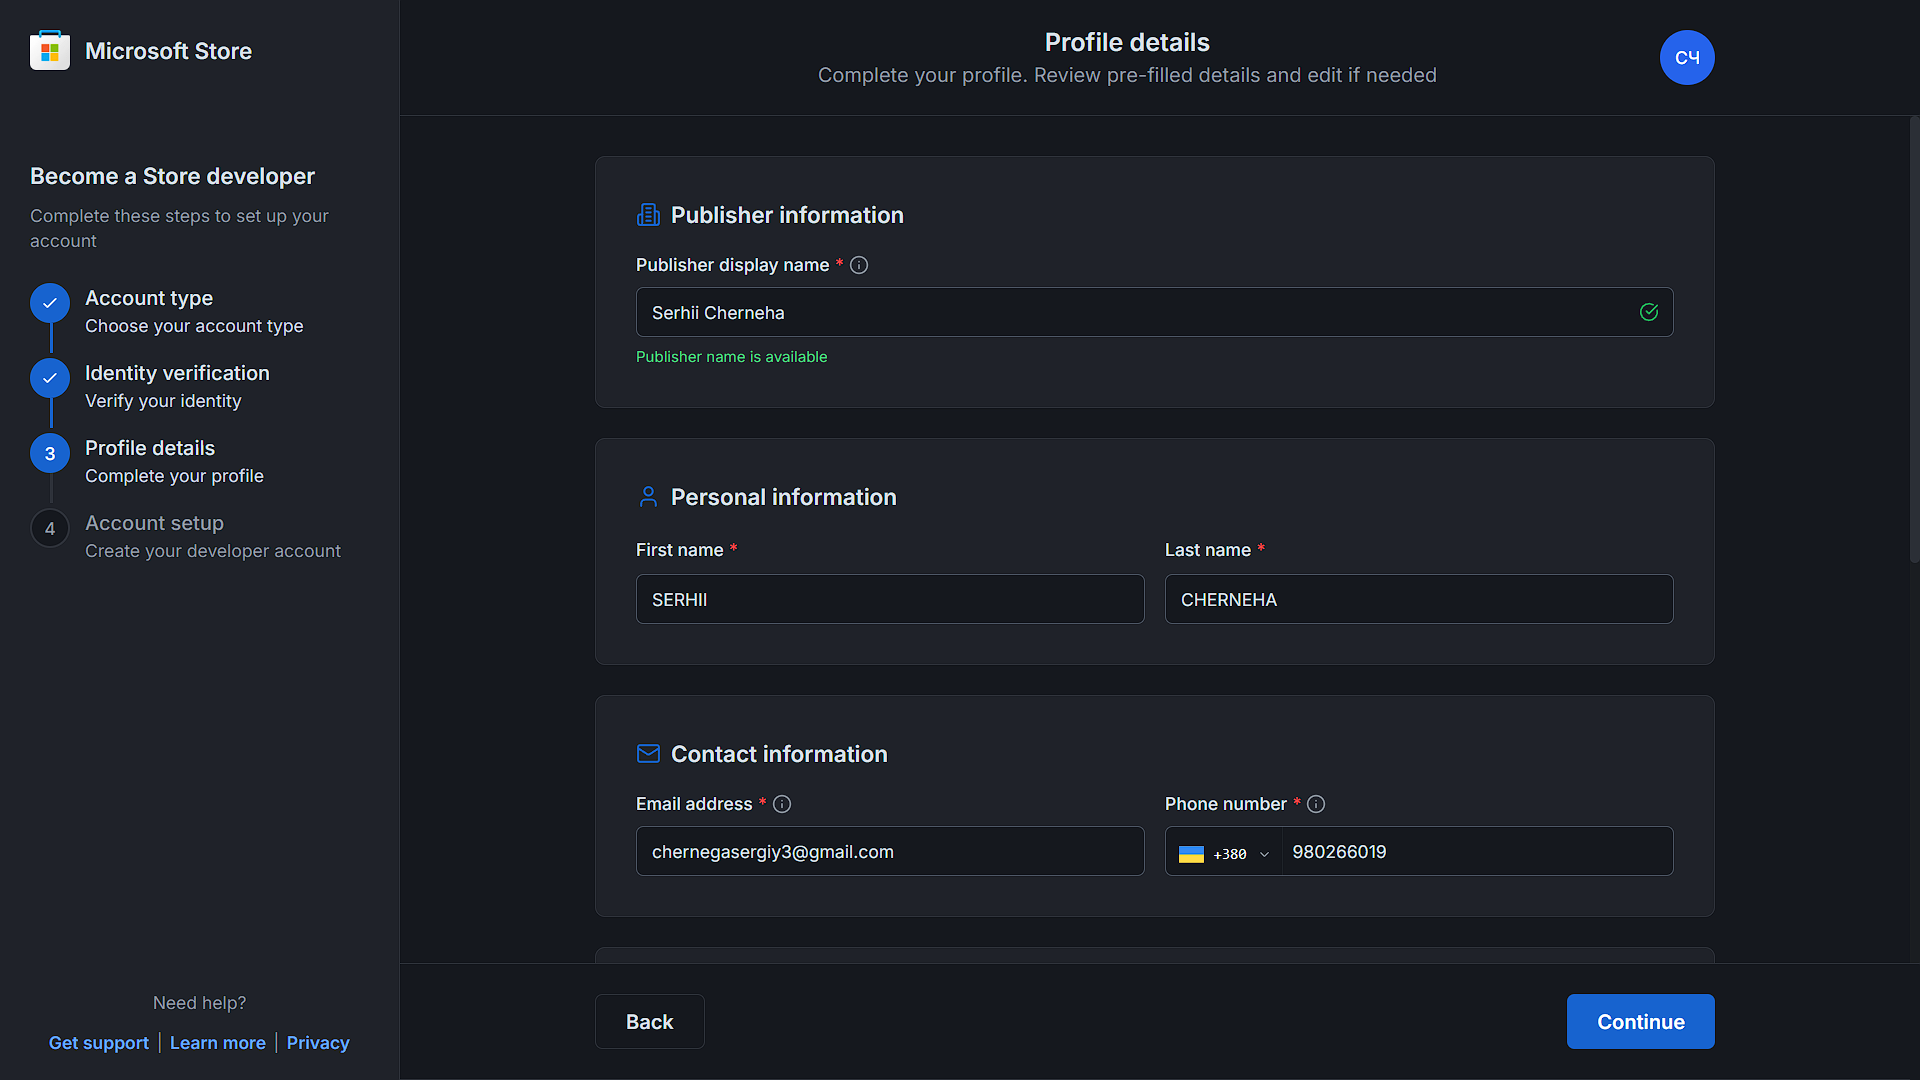Open the Publisher display name info tooltip
The width and height of the screenshot is (1920, 1080).
pos(859,265)
